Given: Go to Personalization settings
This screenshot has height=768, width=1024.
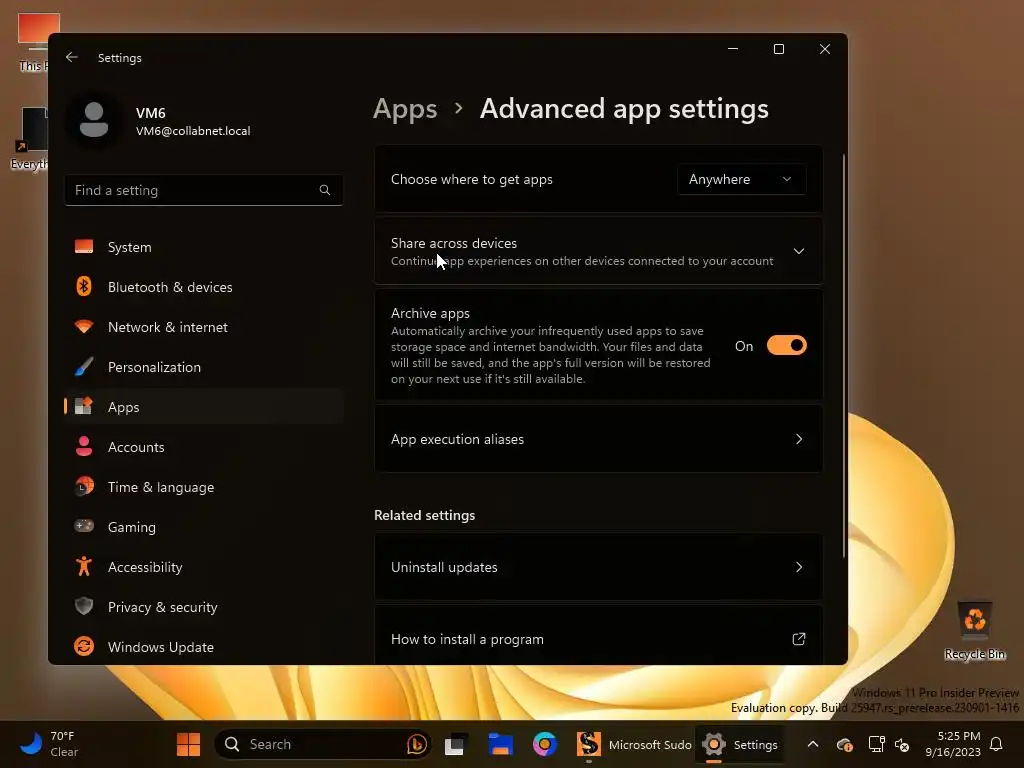Looking at the screenshot, I should (204, 366).
